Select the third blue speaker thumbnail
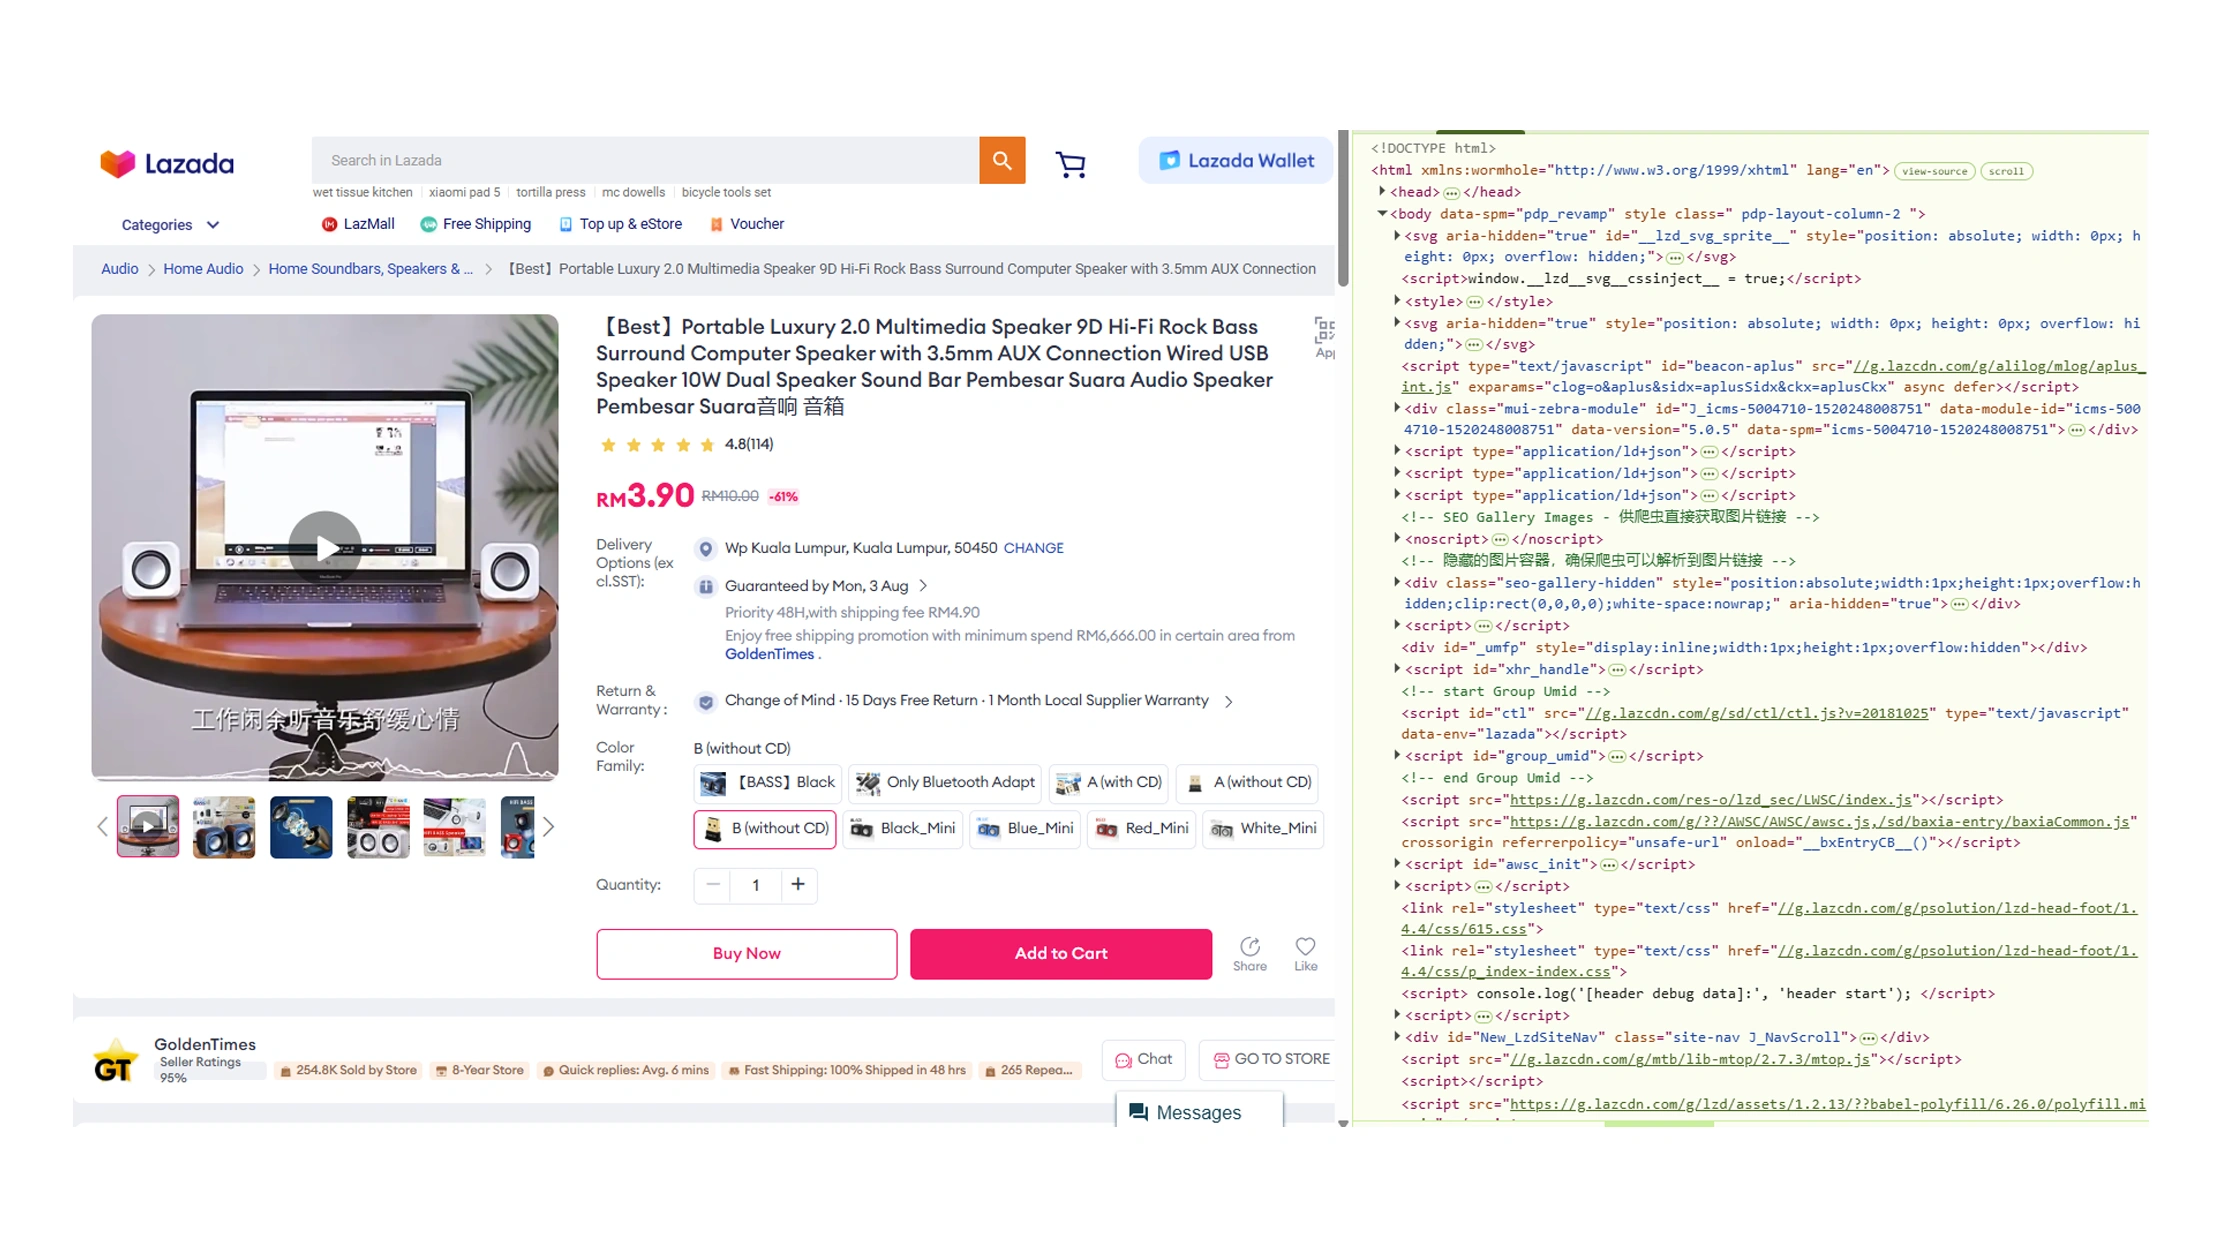 click(x=301, y=826)
